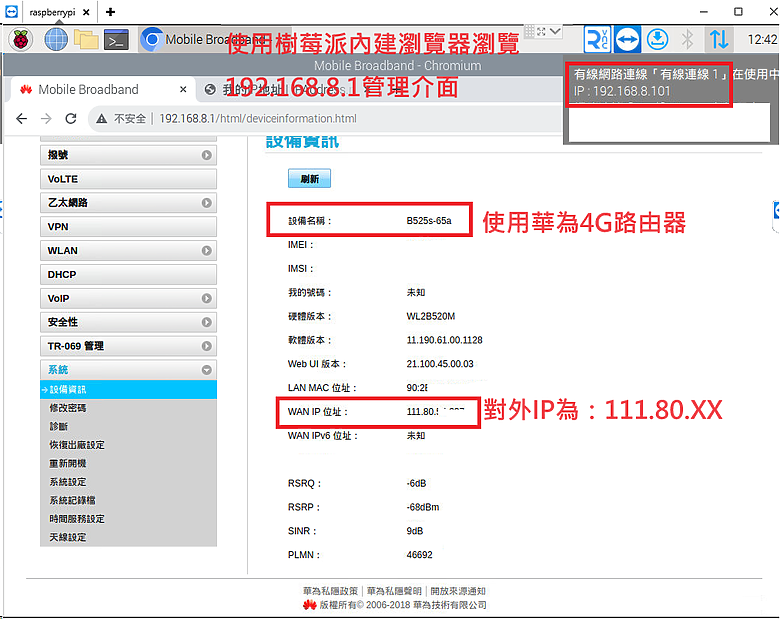780x619 pixels.
Task: Click the not-secure warning triangle icon
Action: click(101, 118)
